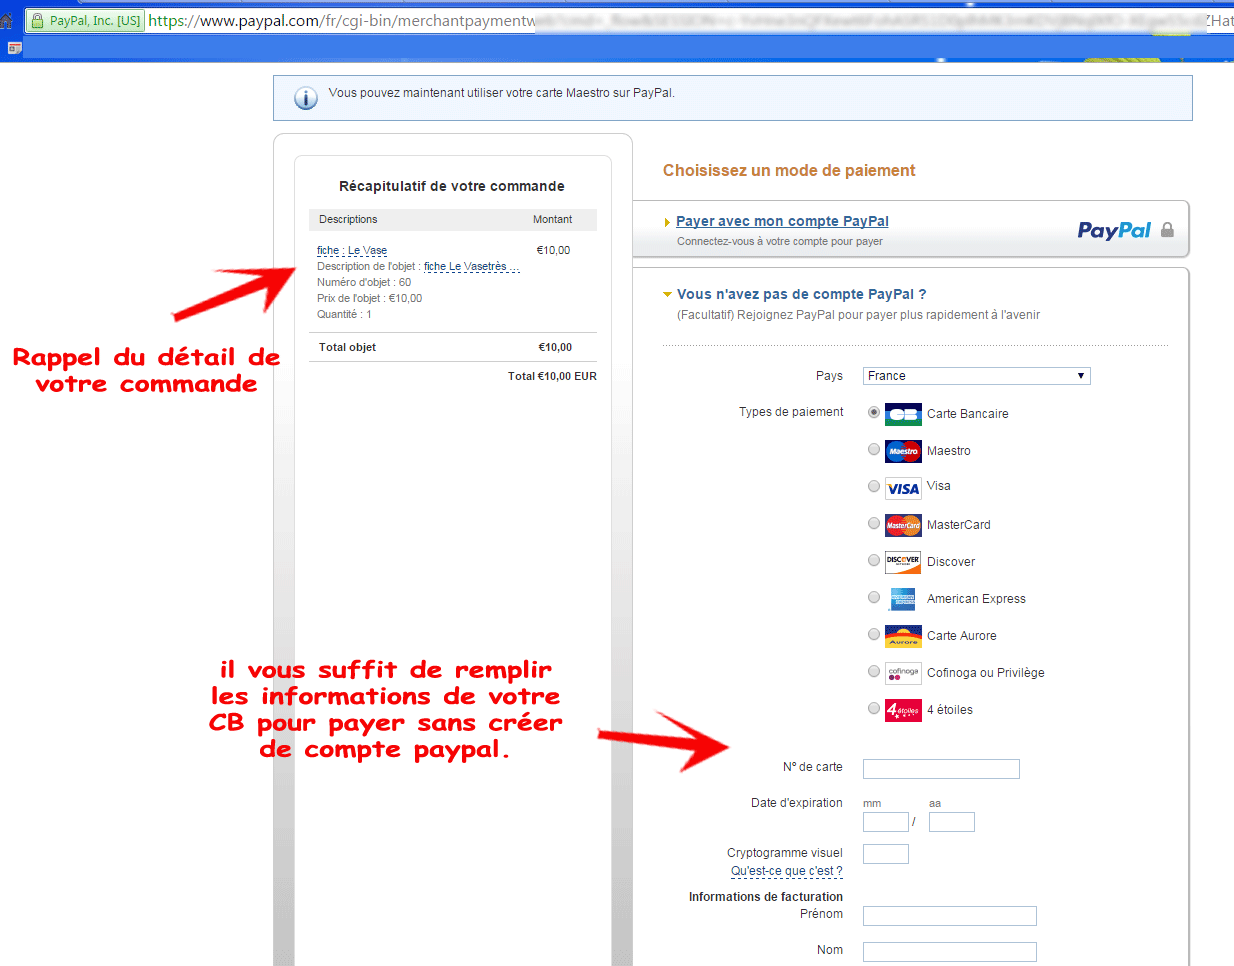This screenshot has height=966, width=1234.
Task: Select the Discover radio button
Action: (874, 560)
